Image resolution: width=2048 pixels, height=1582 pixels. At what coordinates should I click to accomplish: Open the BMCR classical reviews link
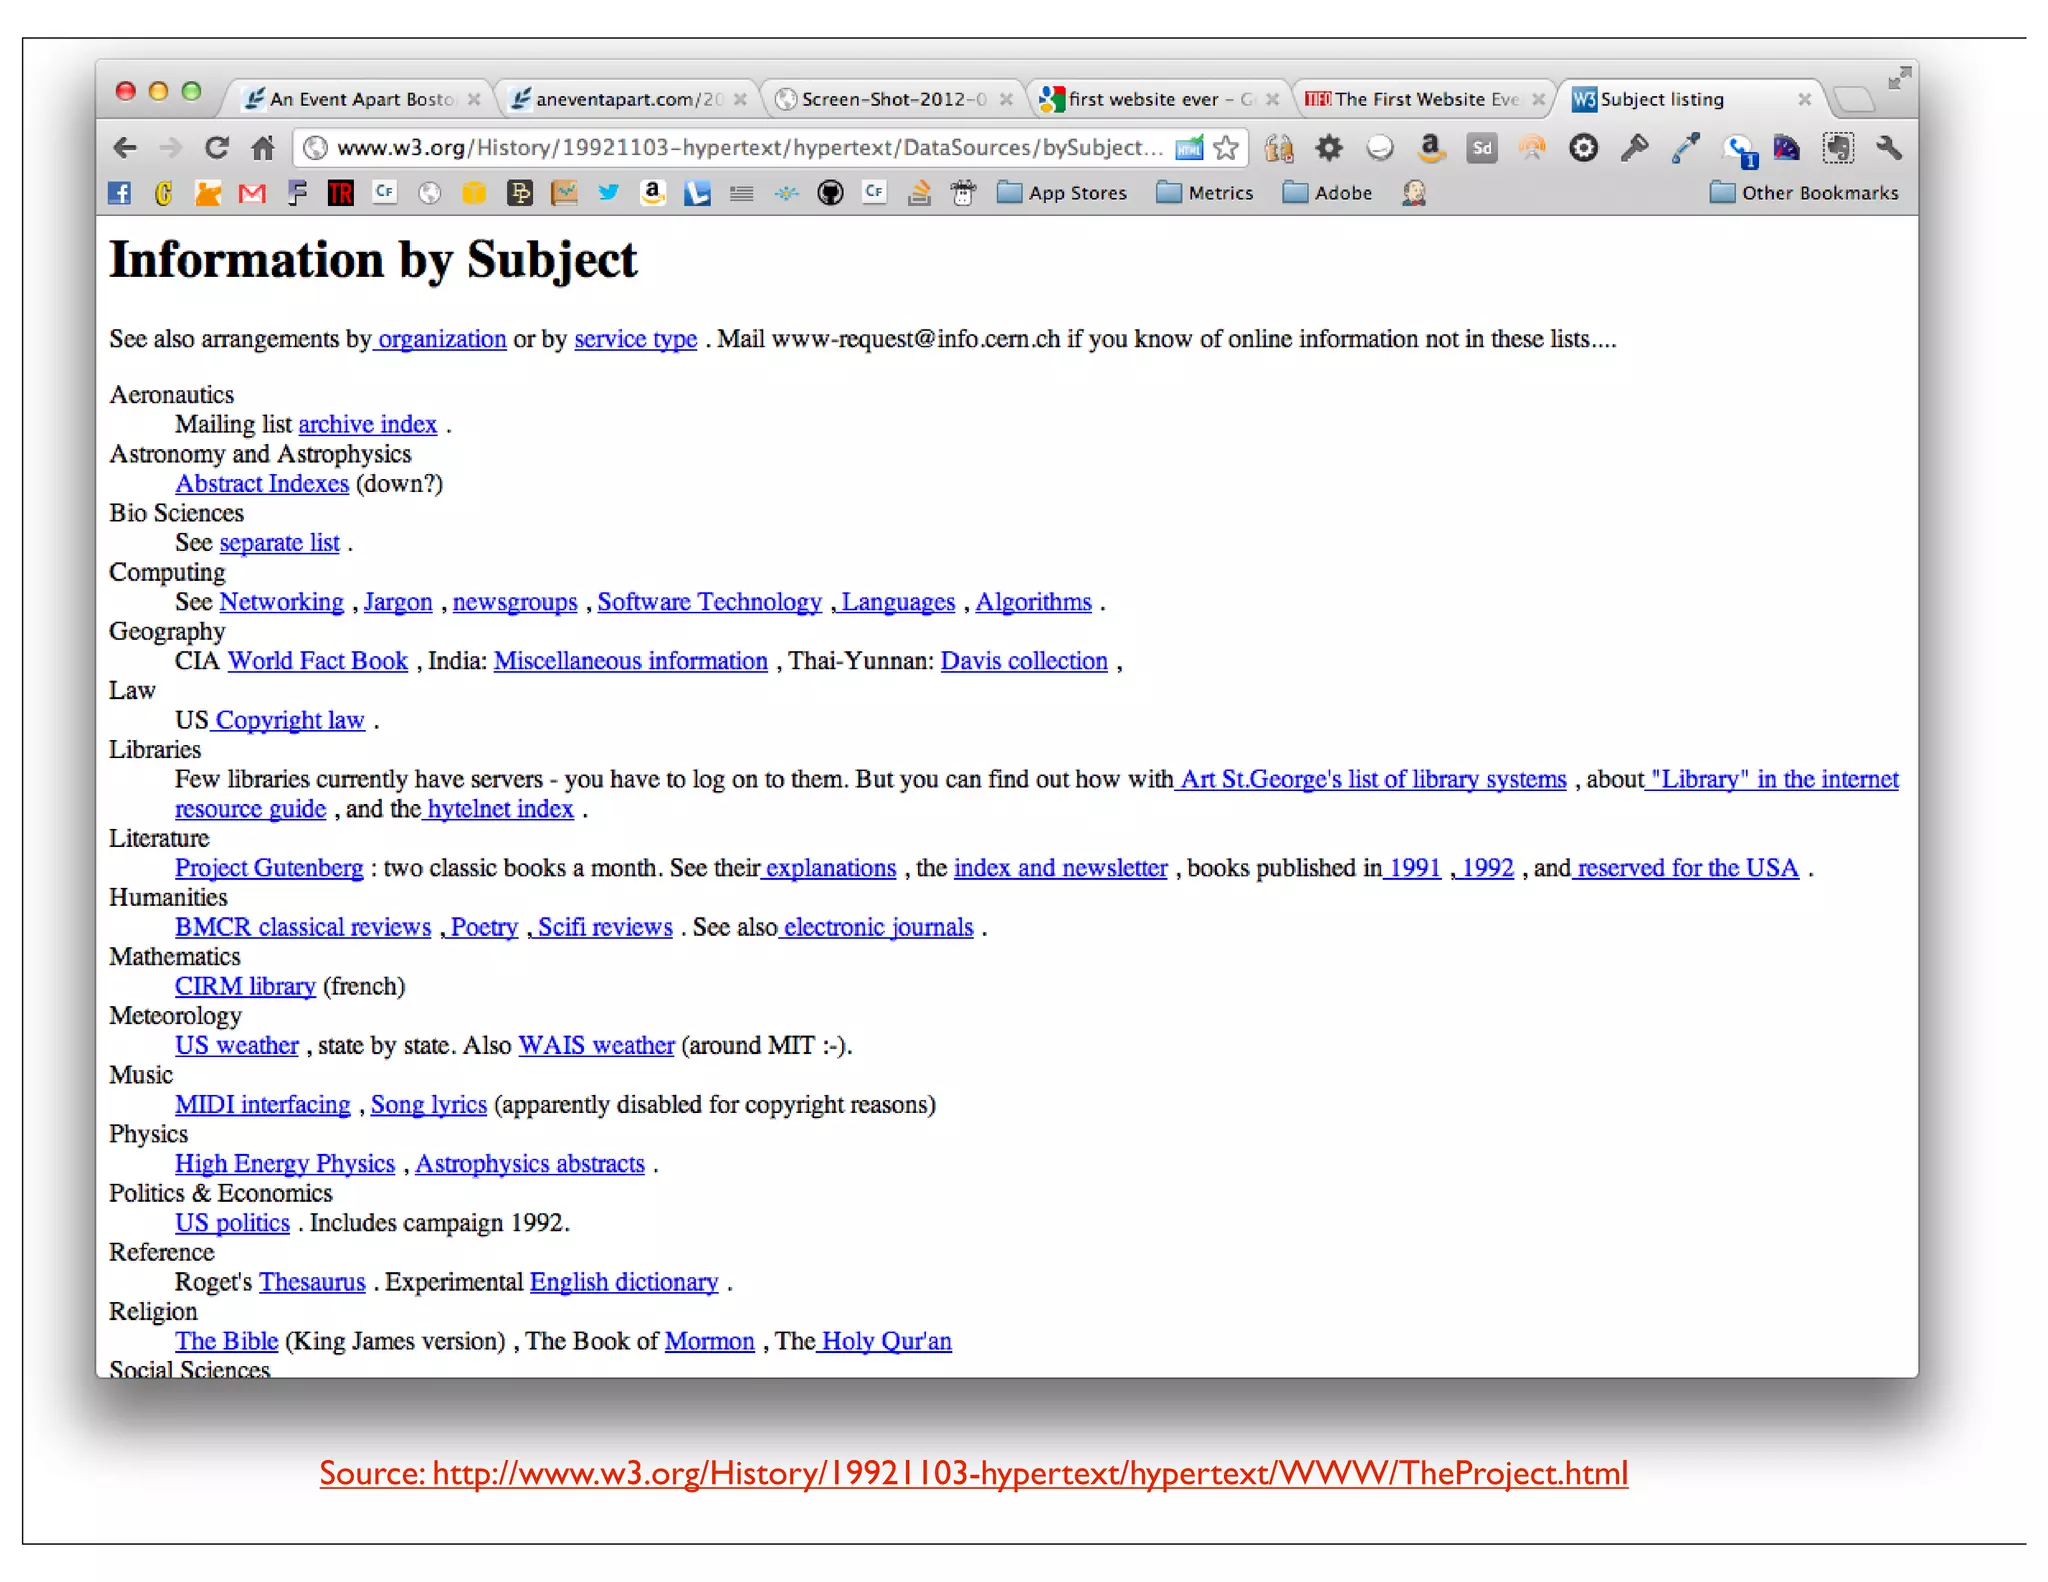[303, 927]
